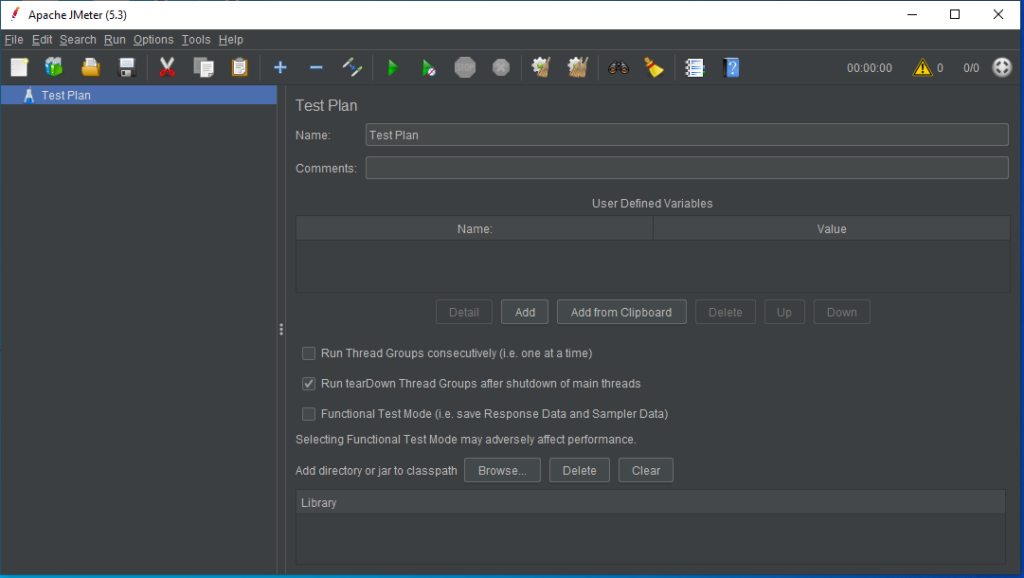The height and width of the screenshot is (578, 1024).
Task: Open Search via binoculars icon
Action: pyautogui.click(x=618, y=67)
